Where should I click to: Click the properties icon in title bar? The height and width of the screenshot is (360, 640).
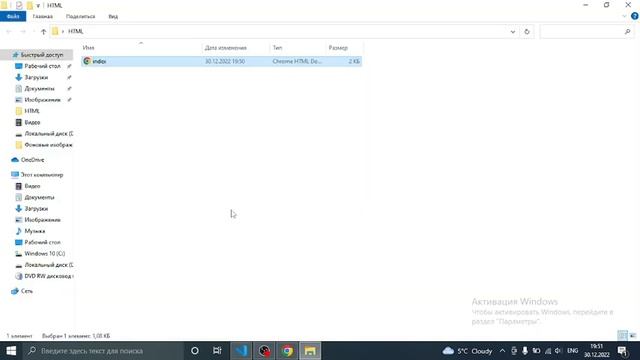19,5
